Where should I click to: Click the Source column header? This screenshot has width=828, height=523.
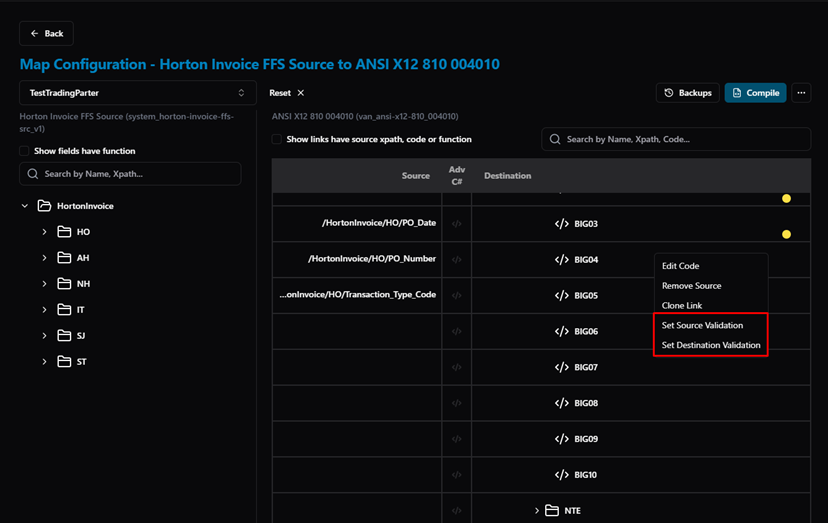[x=416, y=176]
